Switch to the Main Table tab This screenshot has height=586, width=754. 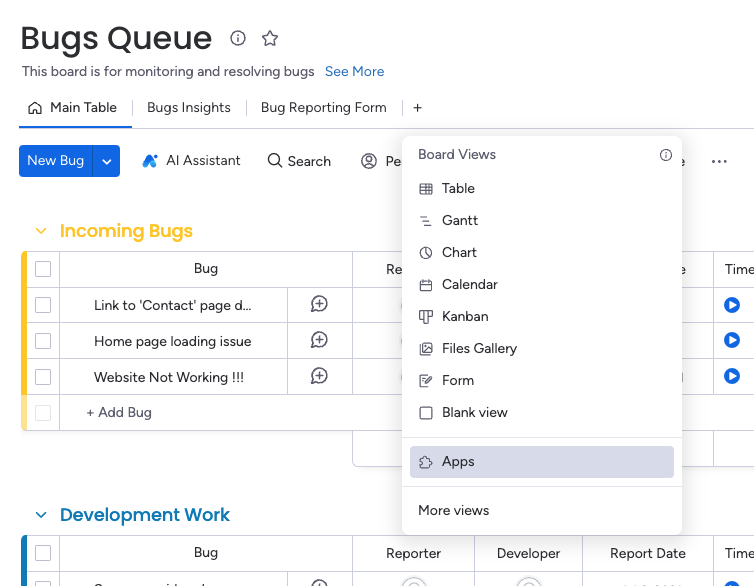tap(75, 108)
